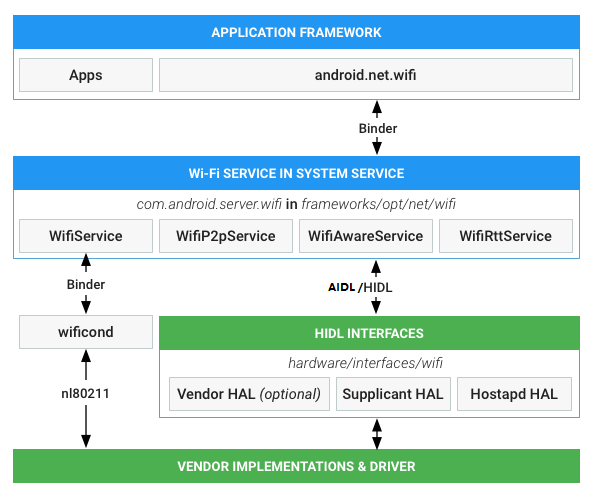Click the Binder label above wificond
The width and height of the screenshot is (600, 500).
86,285
